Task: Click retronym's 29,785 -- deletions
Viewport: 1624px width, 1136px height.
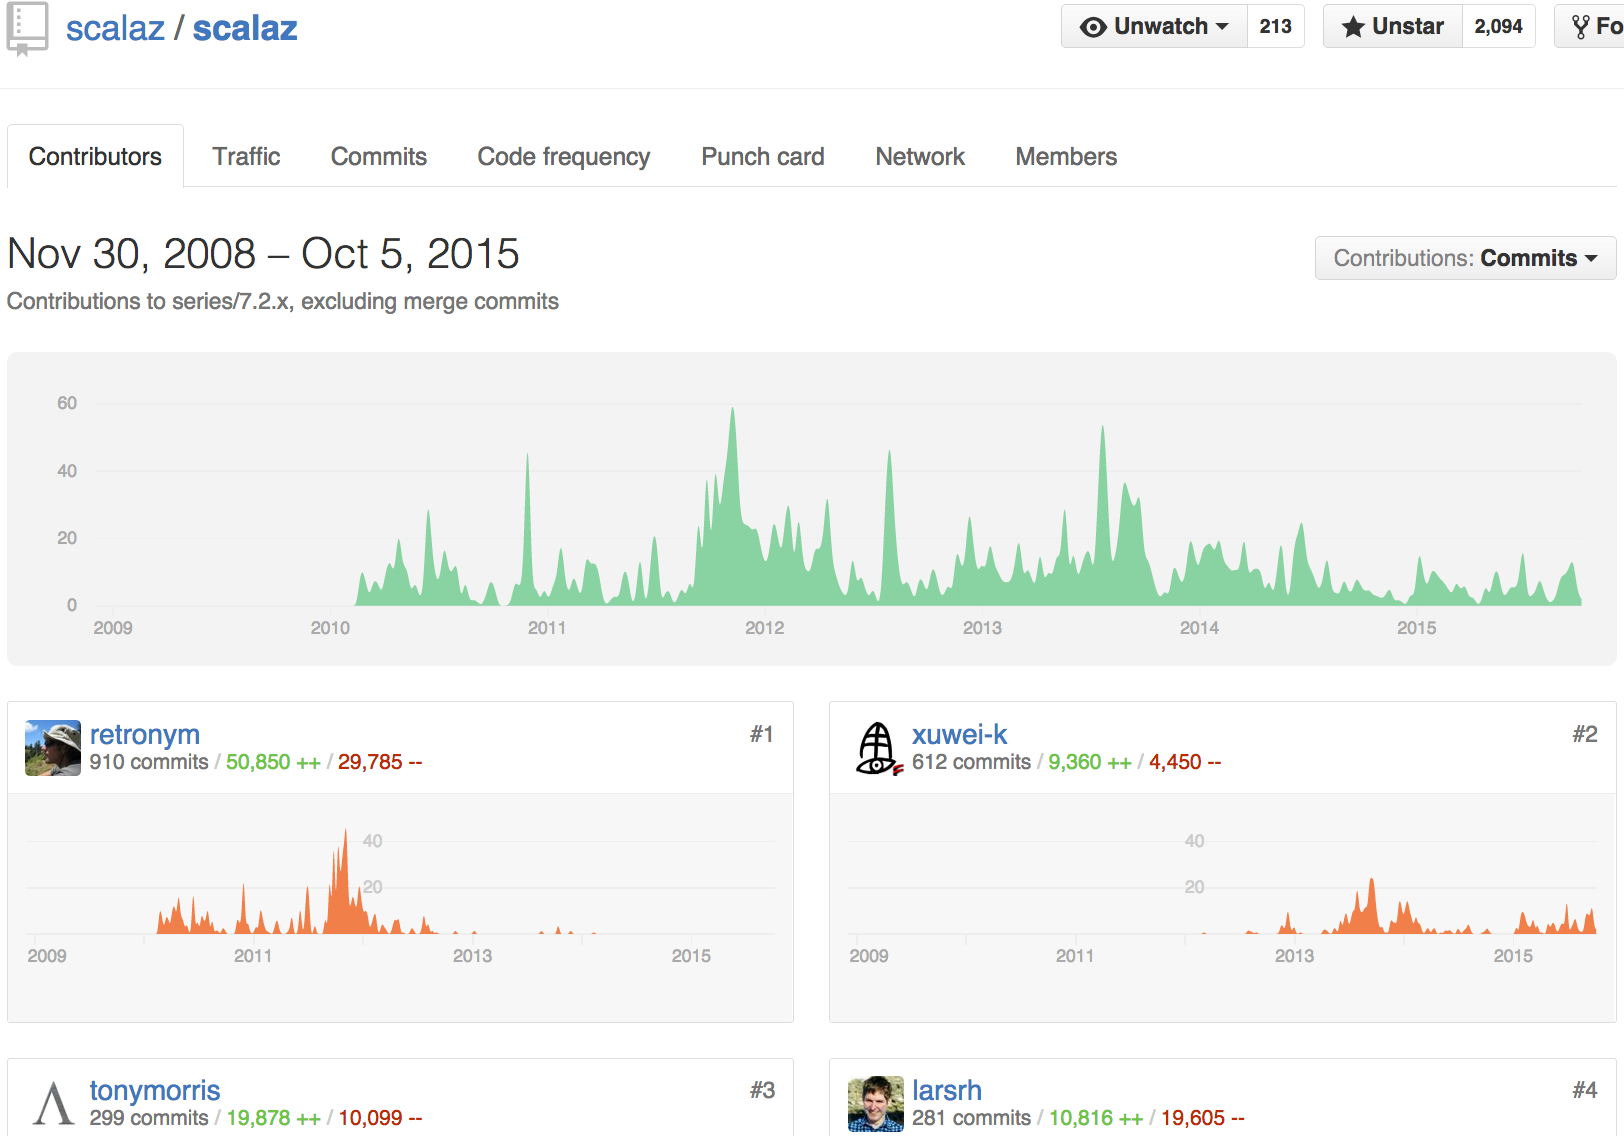Action: (380, 762)
